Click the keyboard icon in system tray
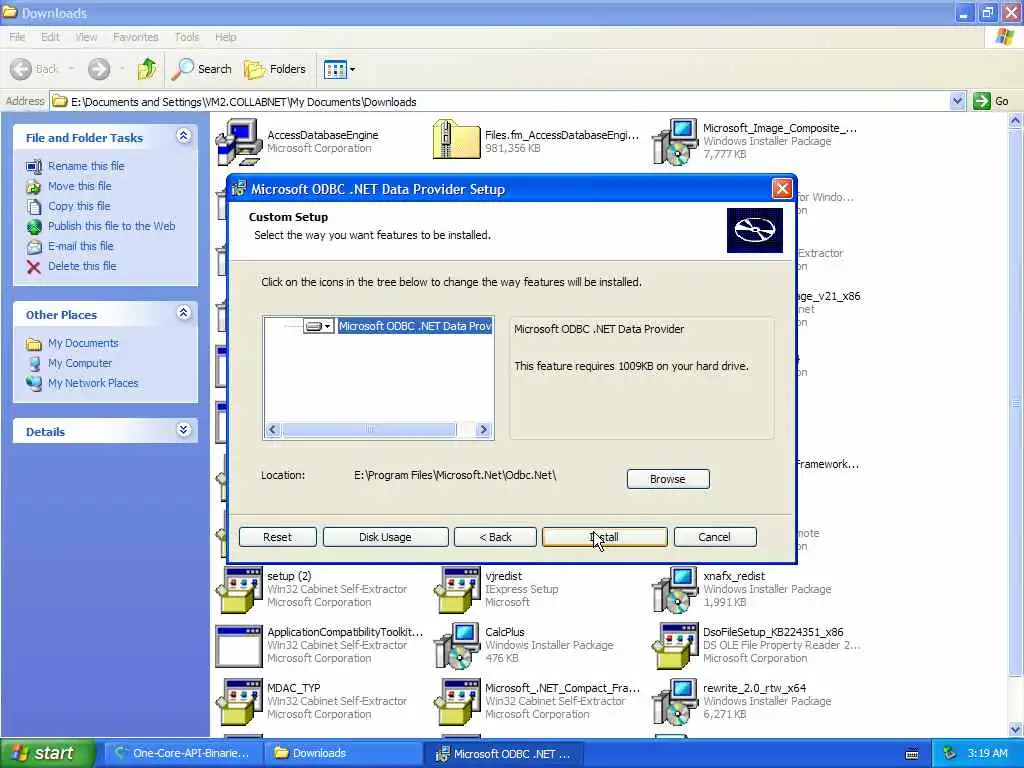The height and width of the screenshot is (768, 1024). [x=912, y=754]
